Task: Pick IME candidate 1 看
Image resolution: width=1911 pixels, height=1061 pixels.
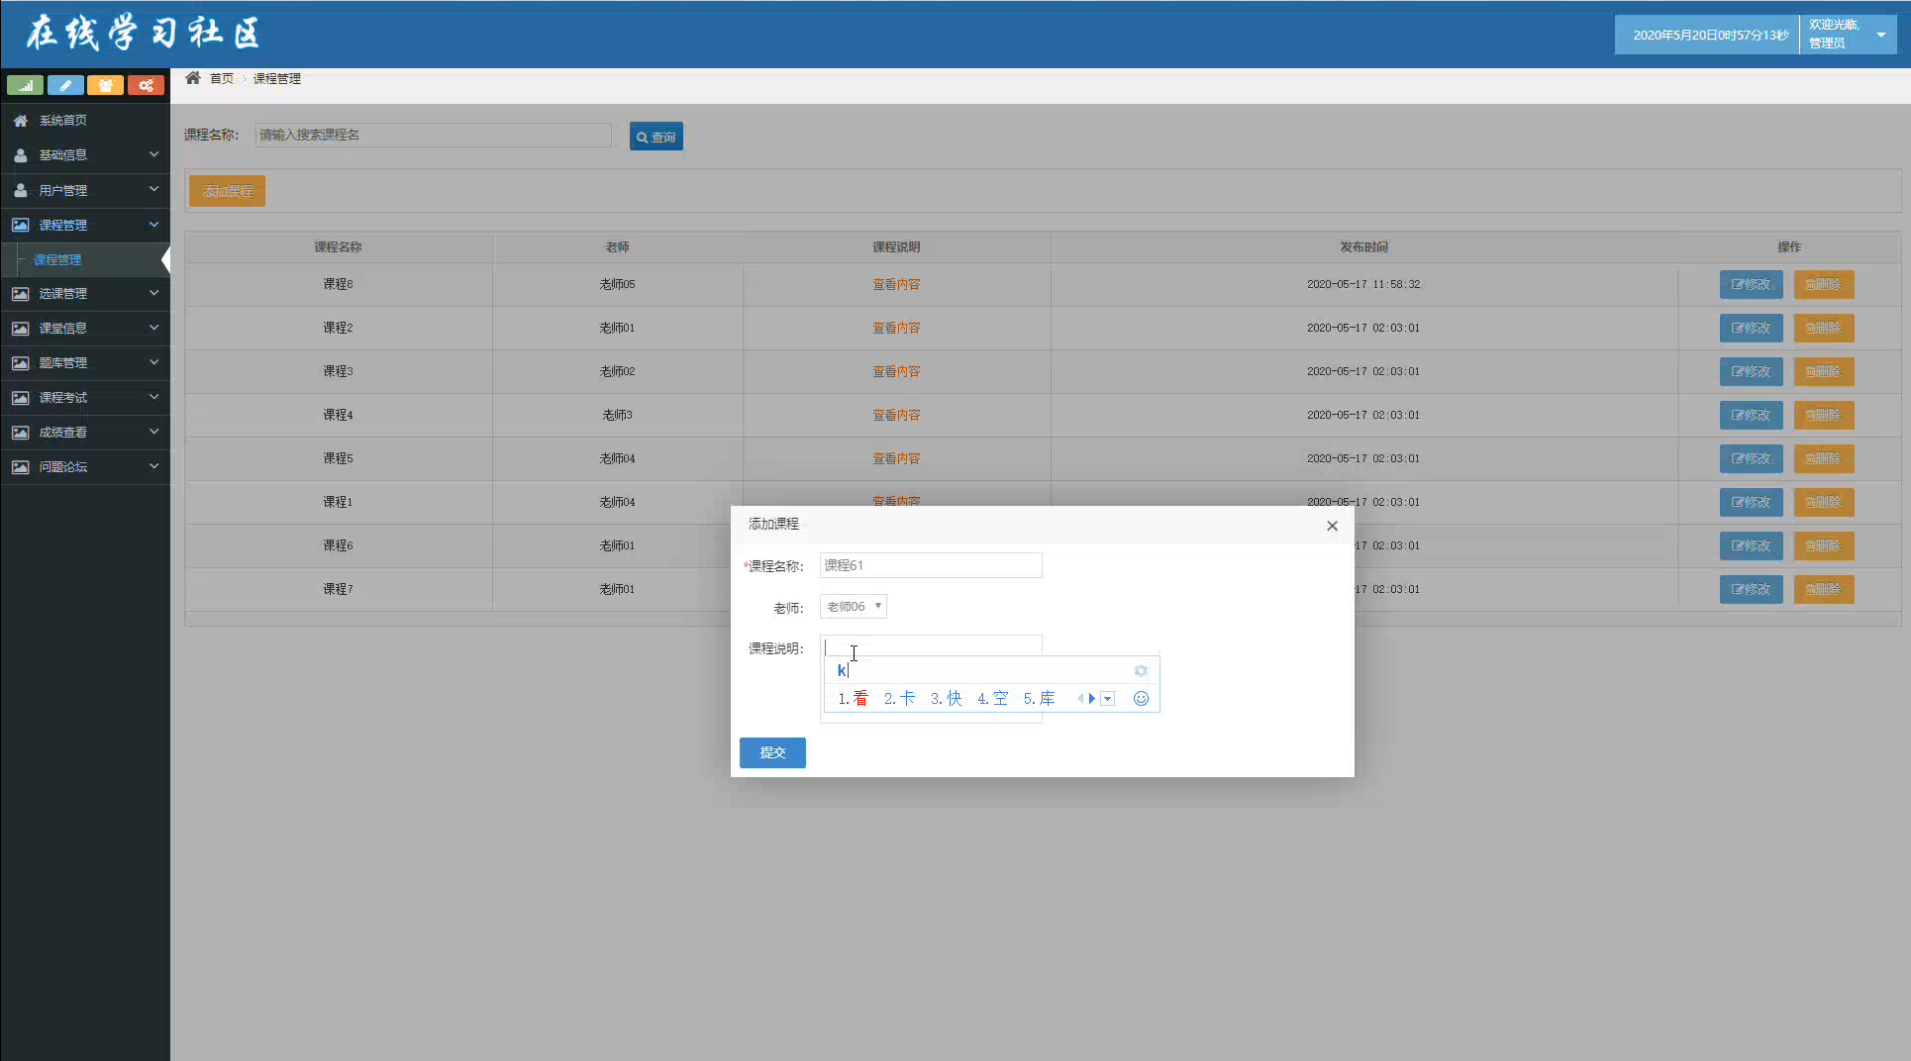Action: point(853,698)
